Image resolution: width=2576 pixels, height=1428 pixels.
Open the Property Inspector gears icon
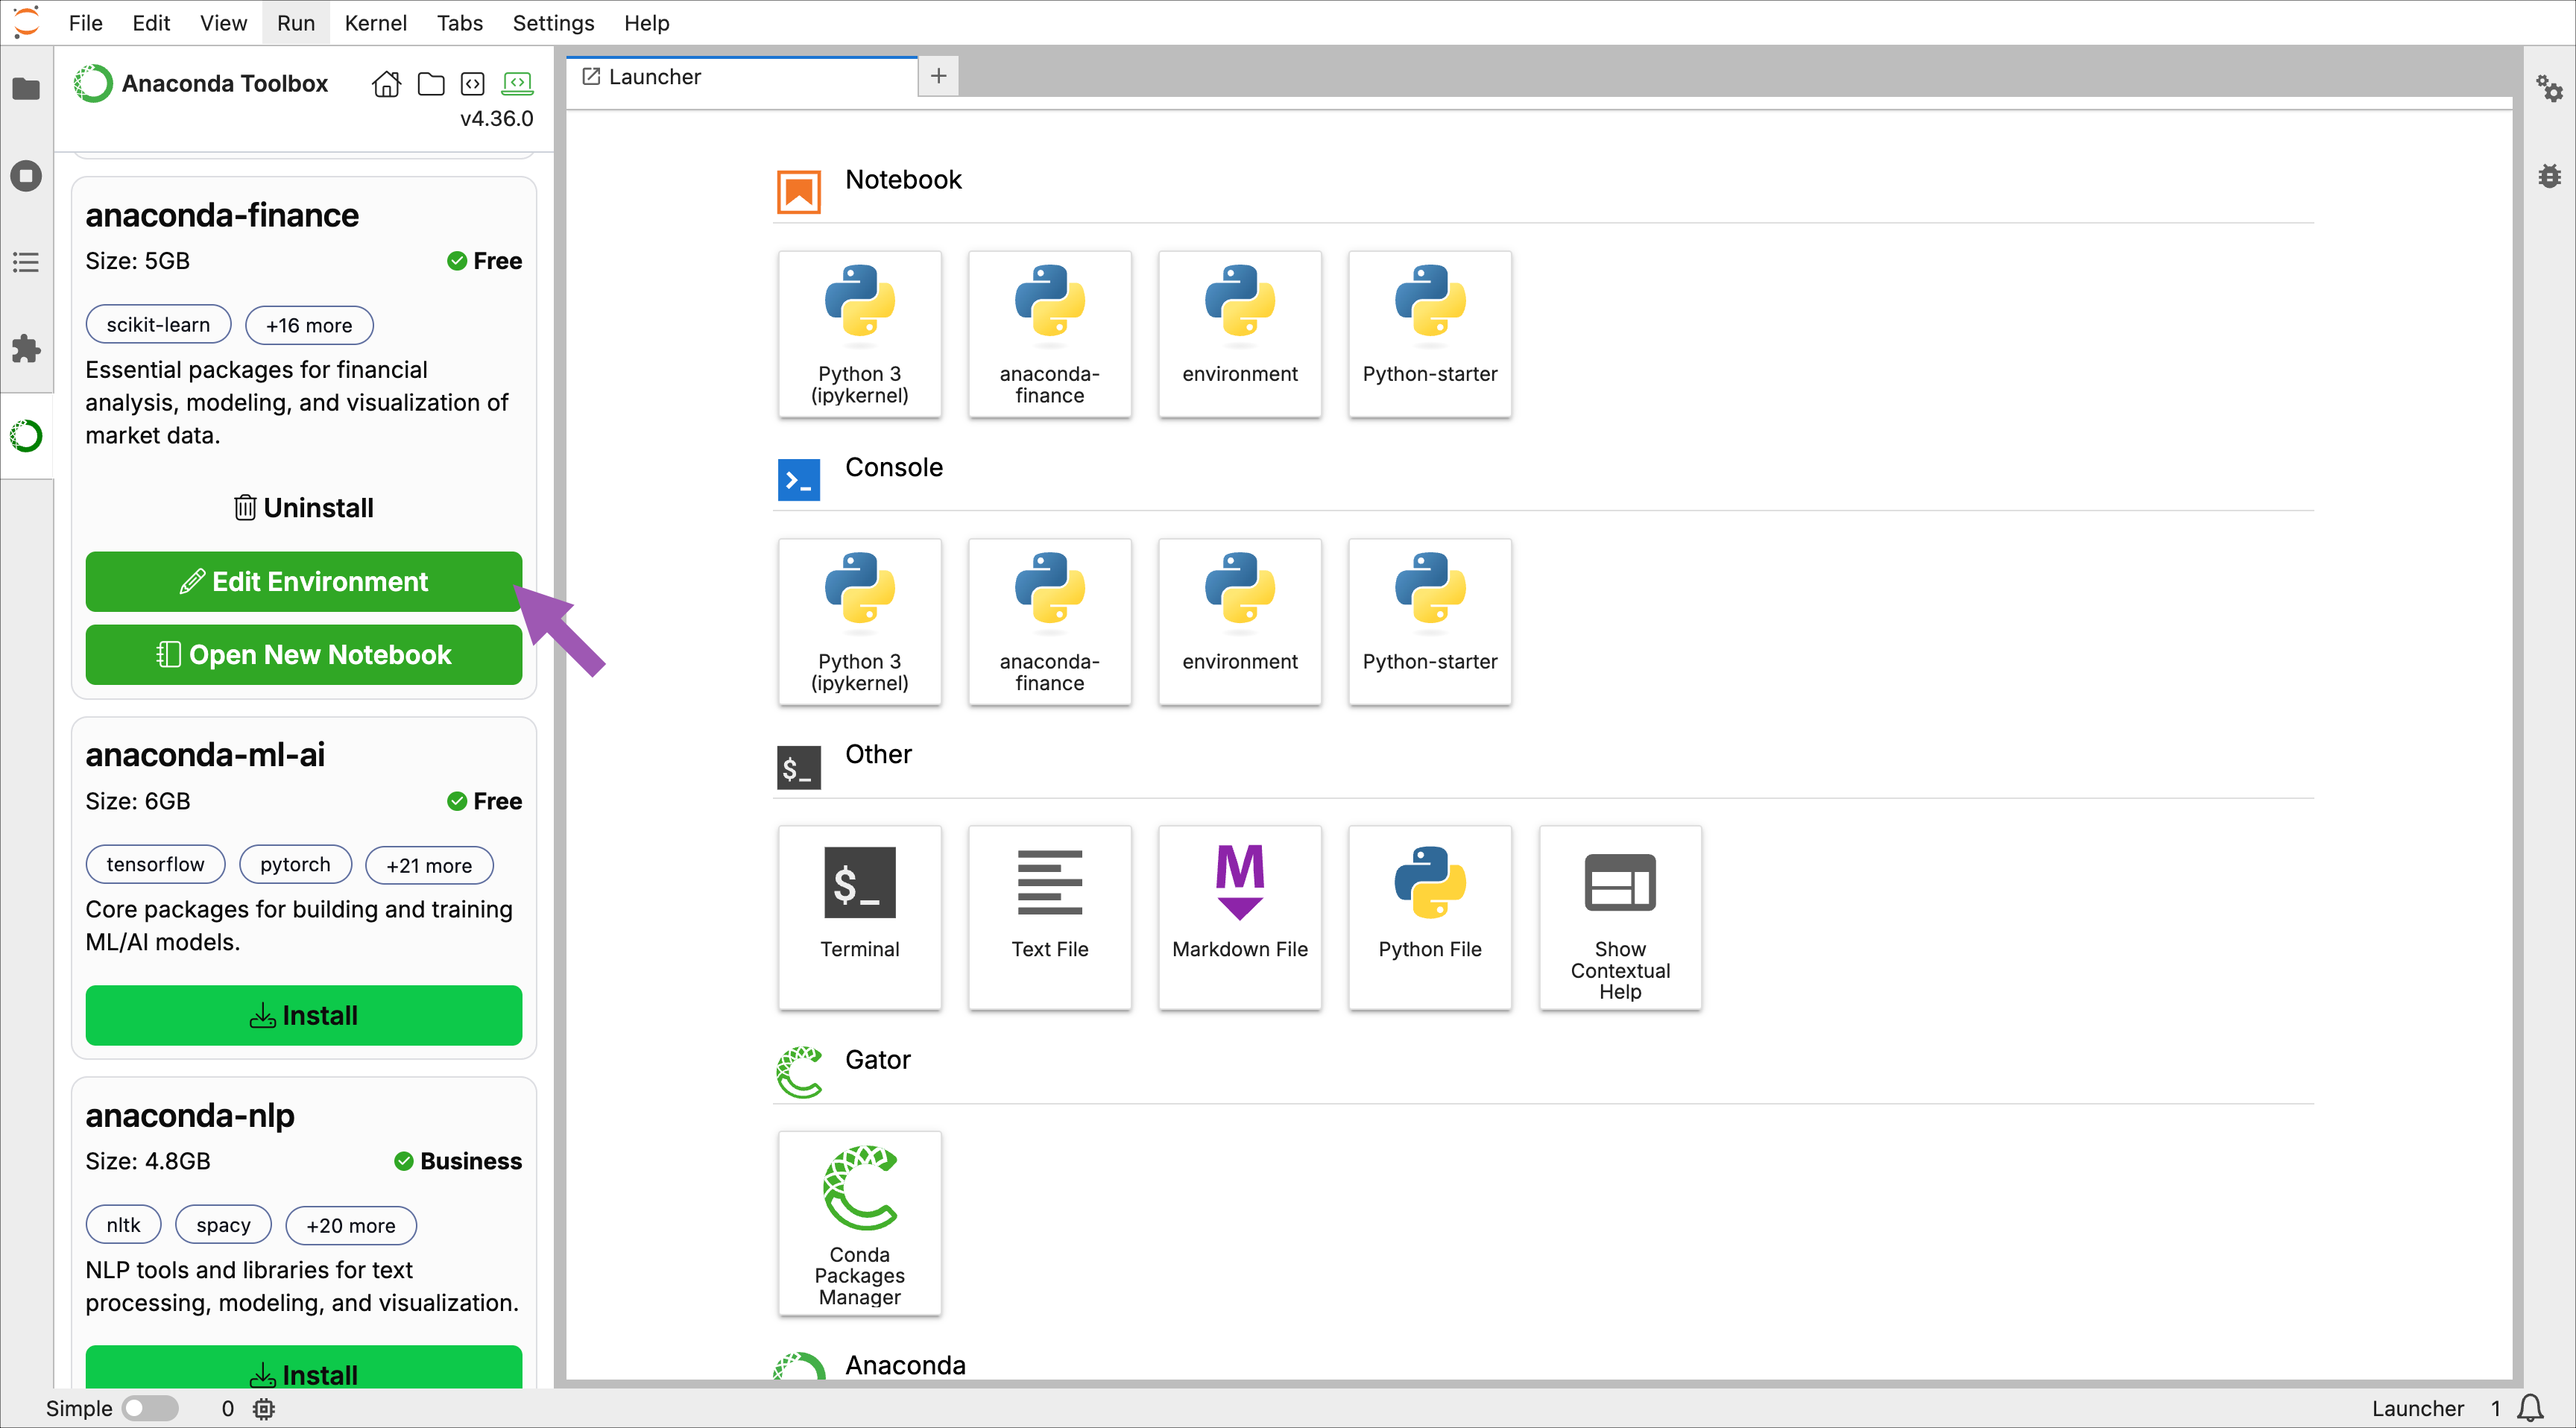click(x=2548, y=89)
